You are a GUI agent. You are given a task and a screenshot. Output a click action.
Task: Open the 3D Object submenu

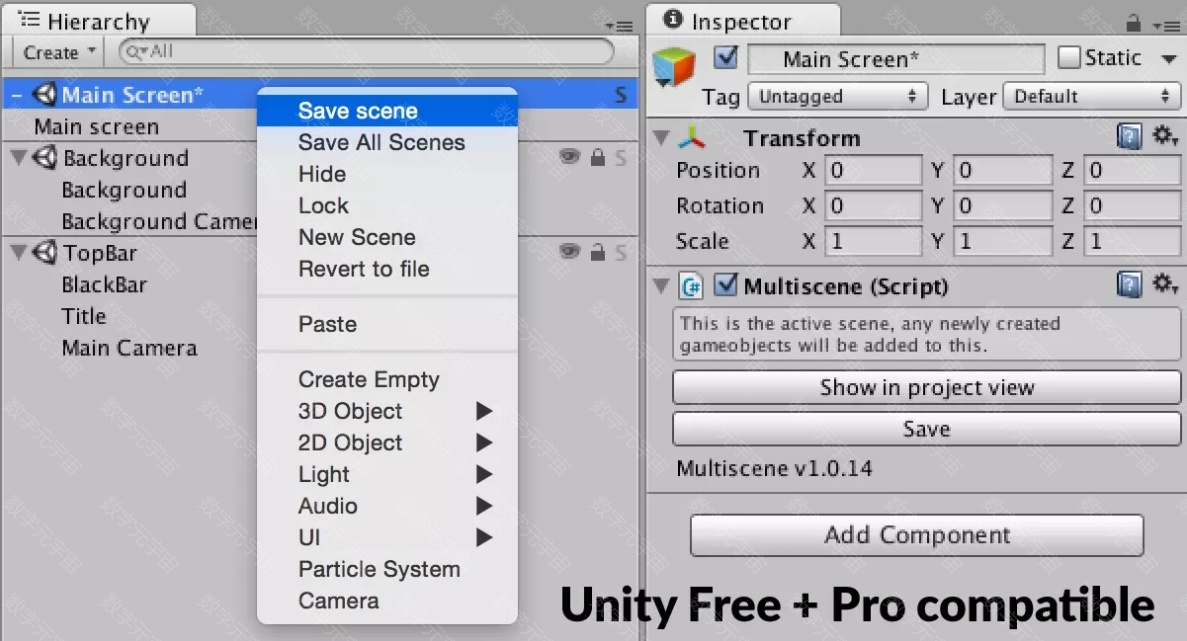(x=388, y=411)
